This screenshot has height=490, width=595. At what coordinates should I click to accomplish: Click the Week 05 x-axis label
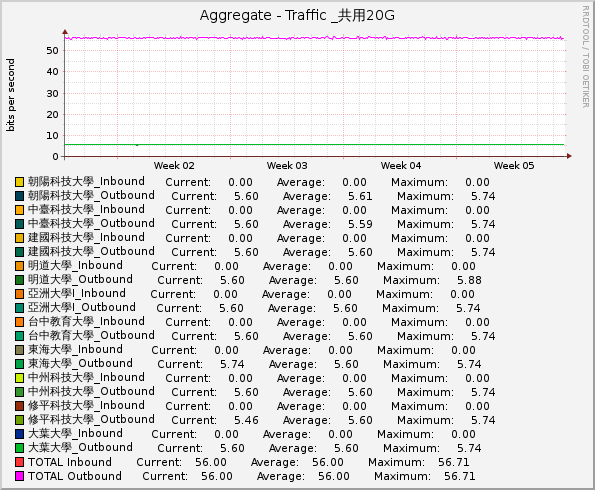[x=514, y=165]
